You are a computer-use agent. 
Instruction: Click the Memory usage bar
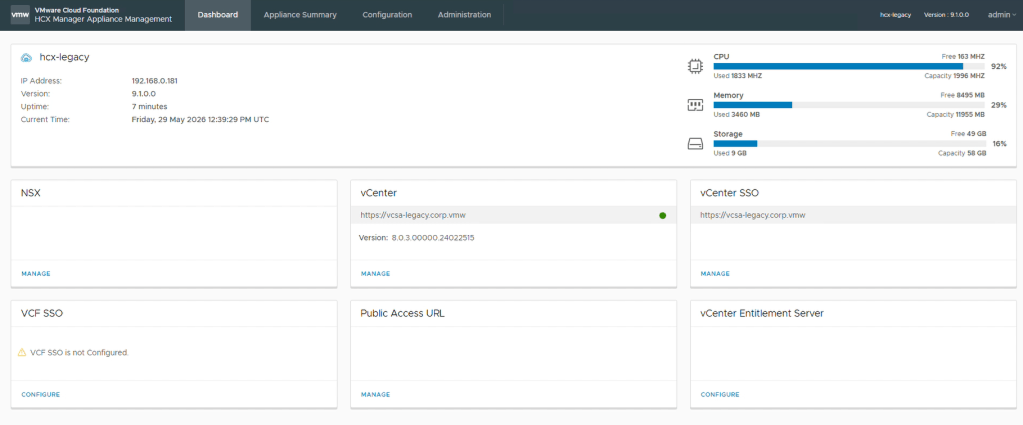849,104
